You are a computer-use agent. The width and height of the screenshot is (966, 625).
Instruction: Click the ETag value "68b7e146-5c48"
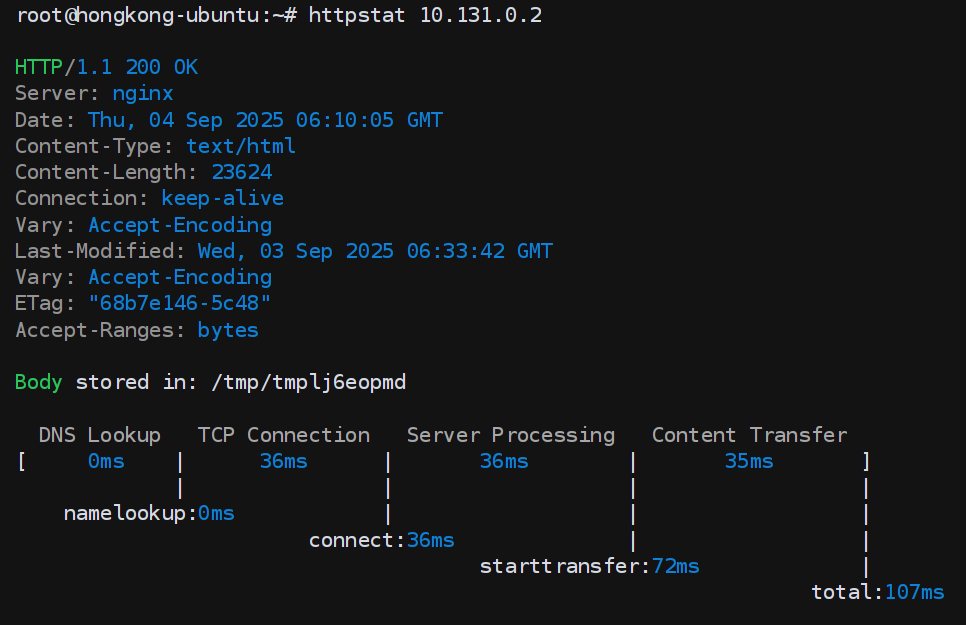pyautogui.click(x=180, y=303)
